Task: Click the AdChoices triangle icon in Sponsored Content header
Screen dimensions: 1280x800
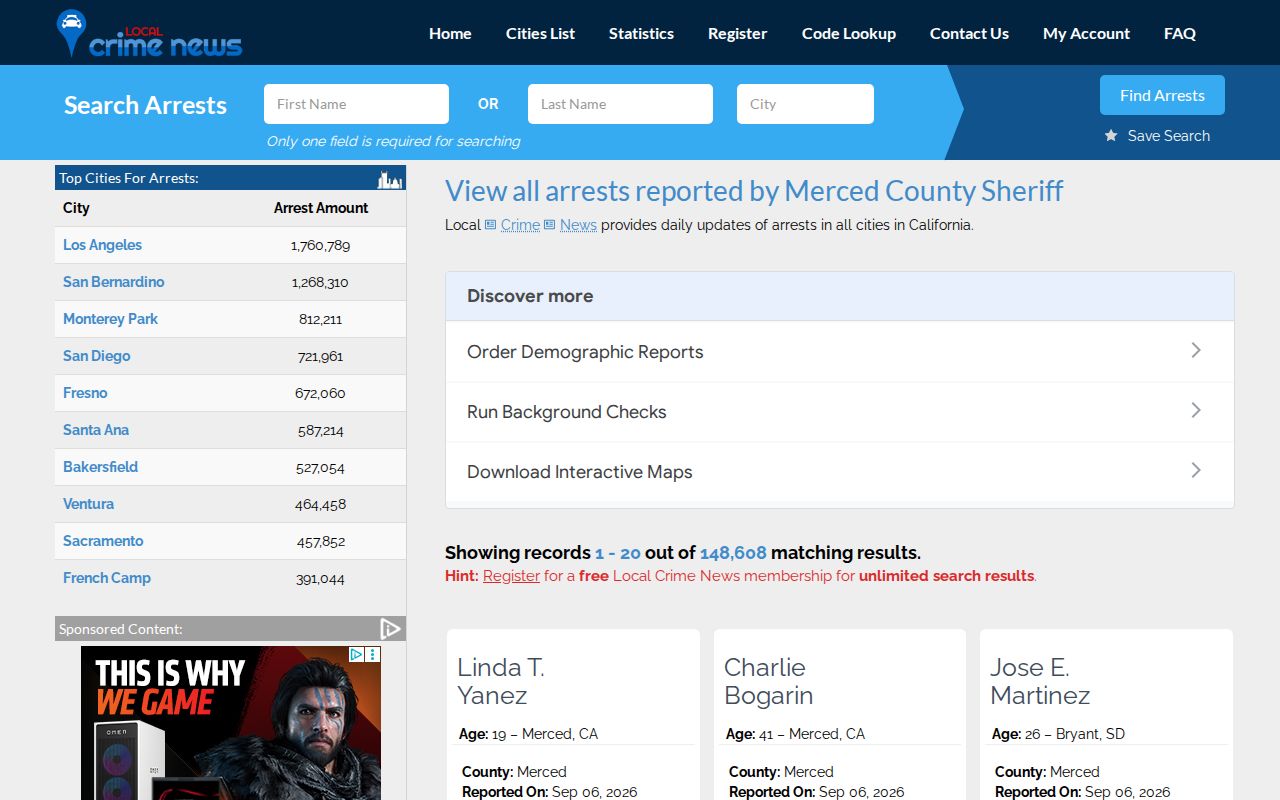Action: (x=390, y=628)
